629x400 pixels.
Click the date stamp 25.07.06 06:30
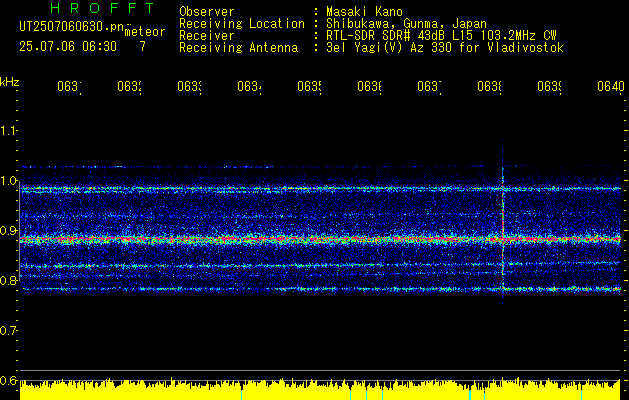point(68,47)
